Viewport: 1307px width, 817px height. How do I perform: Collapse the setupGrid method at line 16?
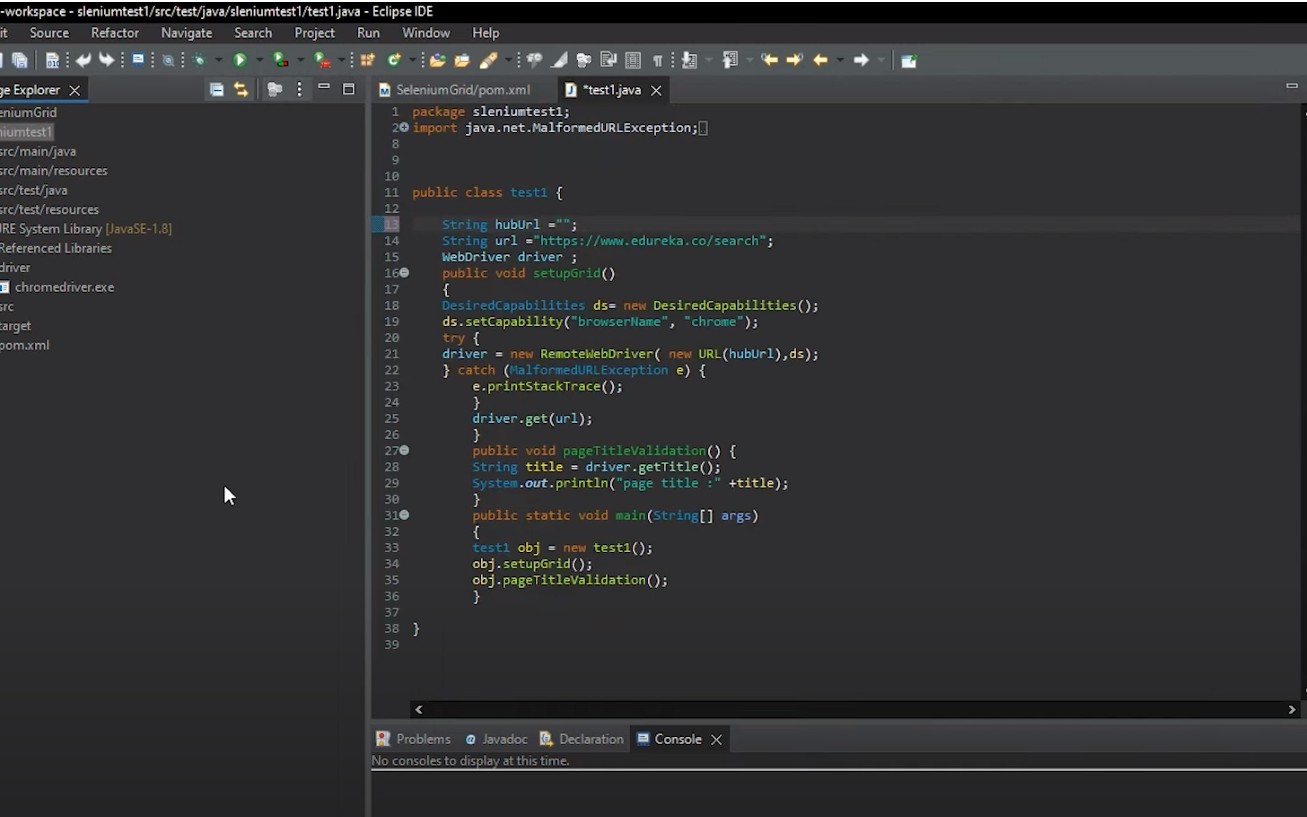404,273
